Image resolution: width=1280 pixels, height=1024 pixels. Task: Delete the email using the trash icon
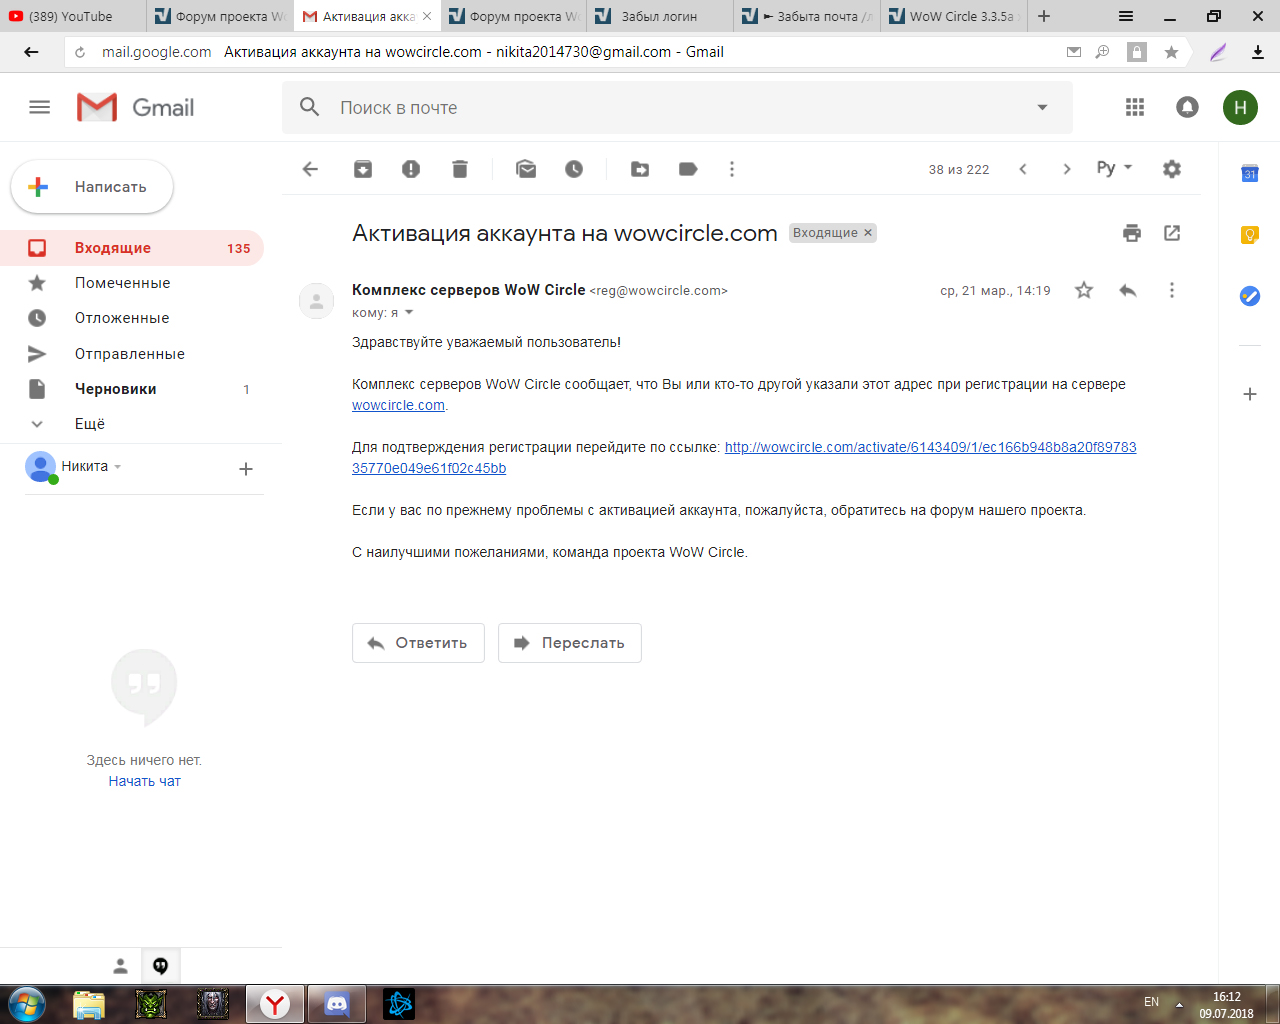coord(460,169)
